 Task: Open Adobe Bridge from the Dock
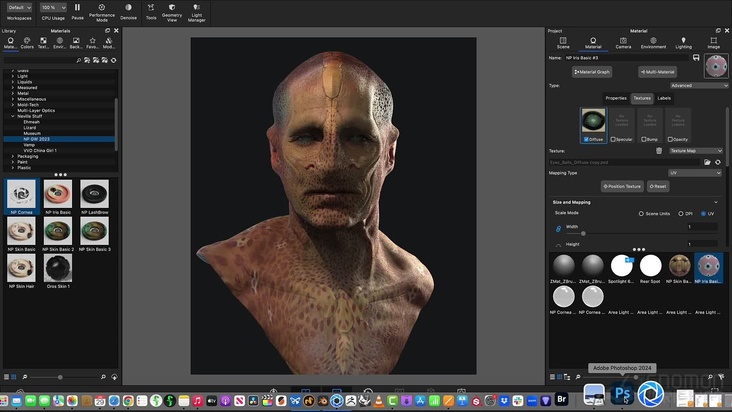(562, 399)
